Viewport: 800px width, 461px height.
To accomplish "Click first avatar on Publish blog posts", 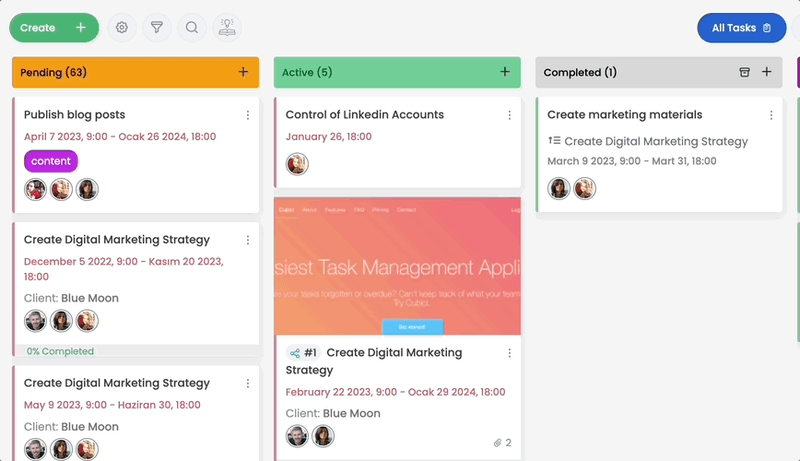I will pyautogui.click(x=35, y=190).
